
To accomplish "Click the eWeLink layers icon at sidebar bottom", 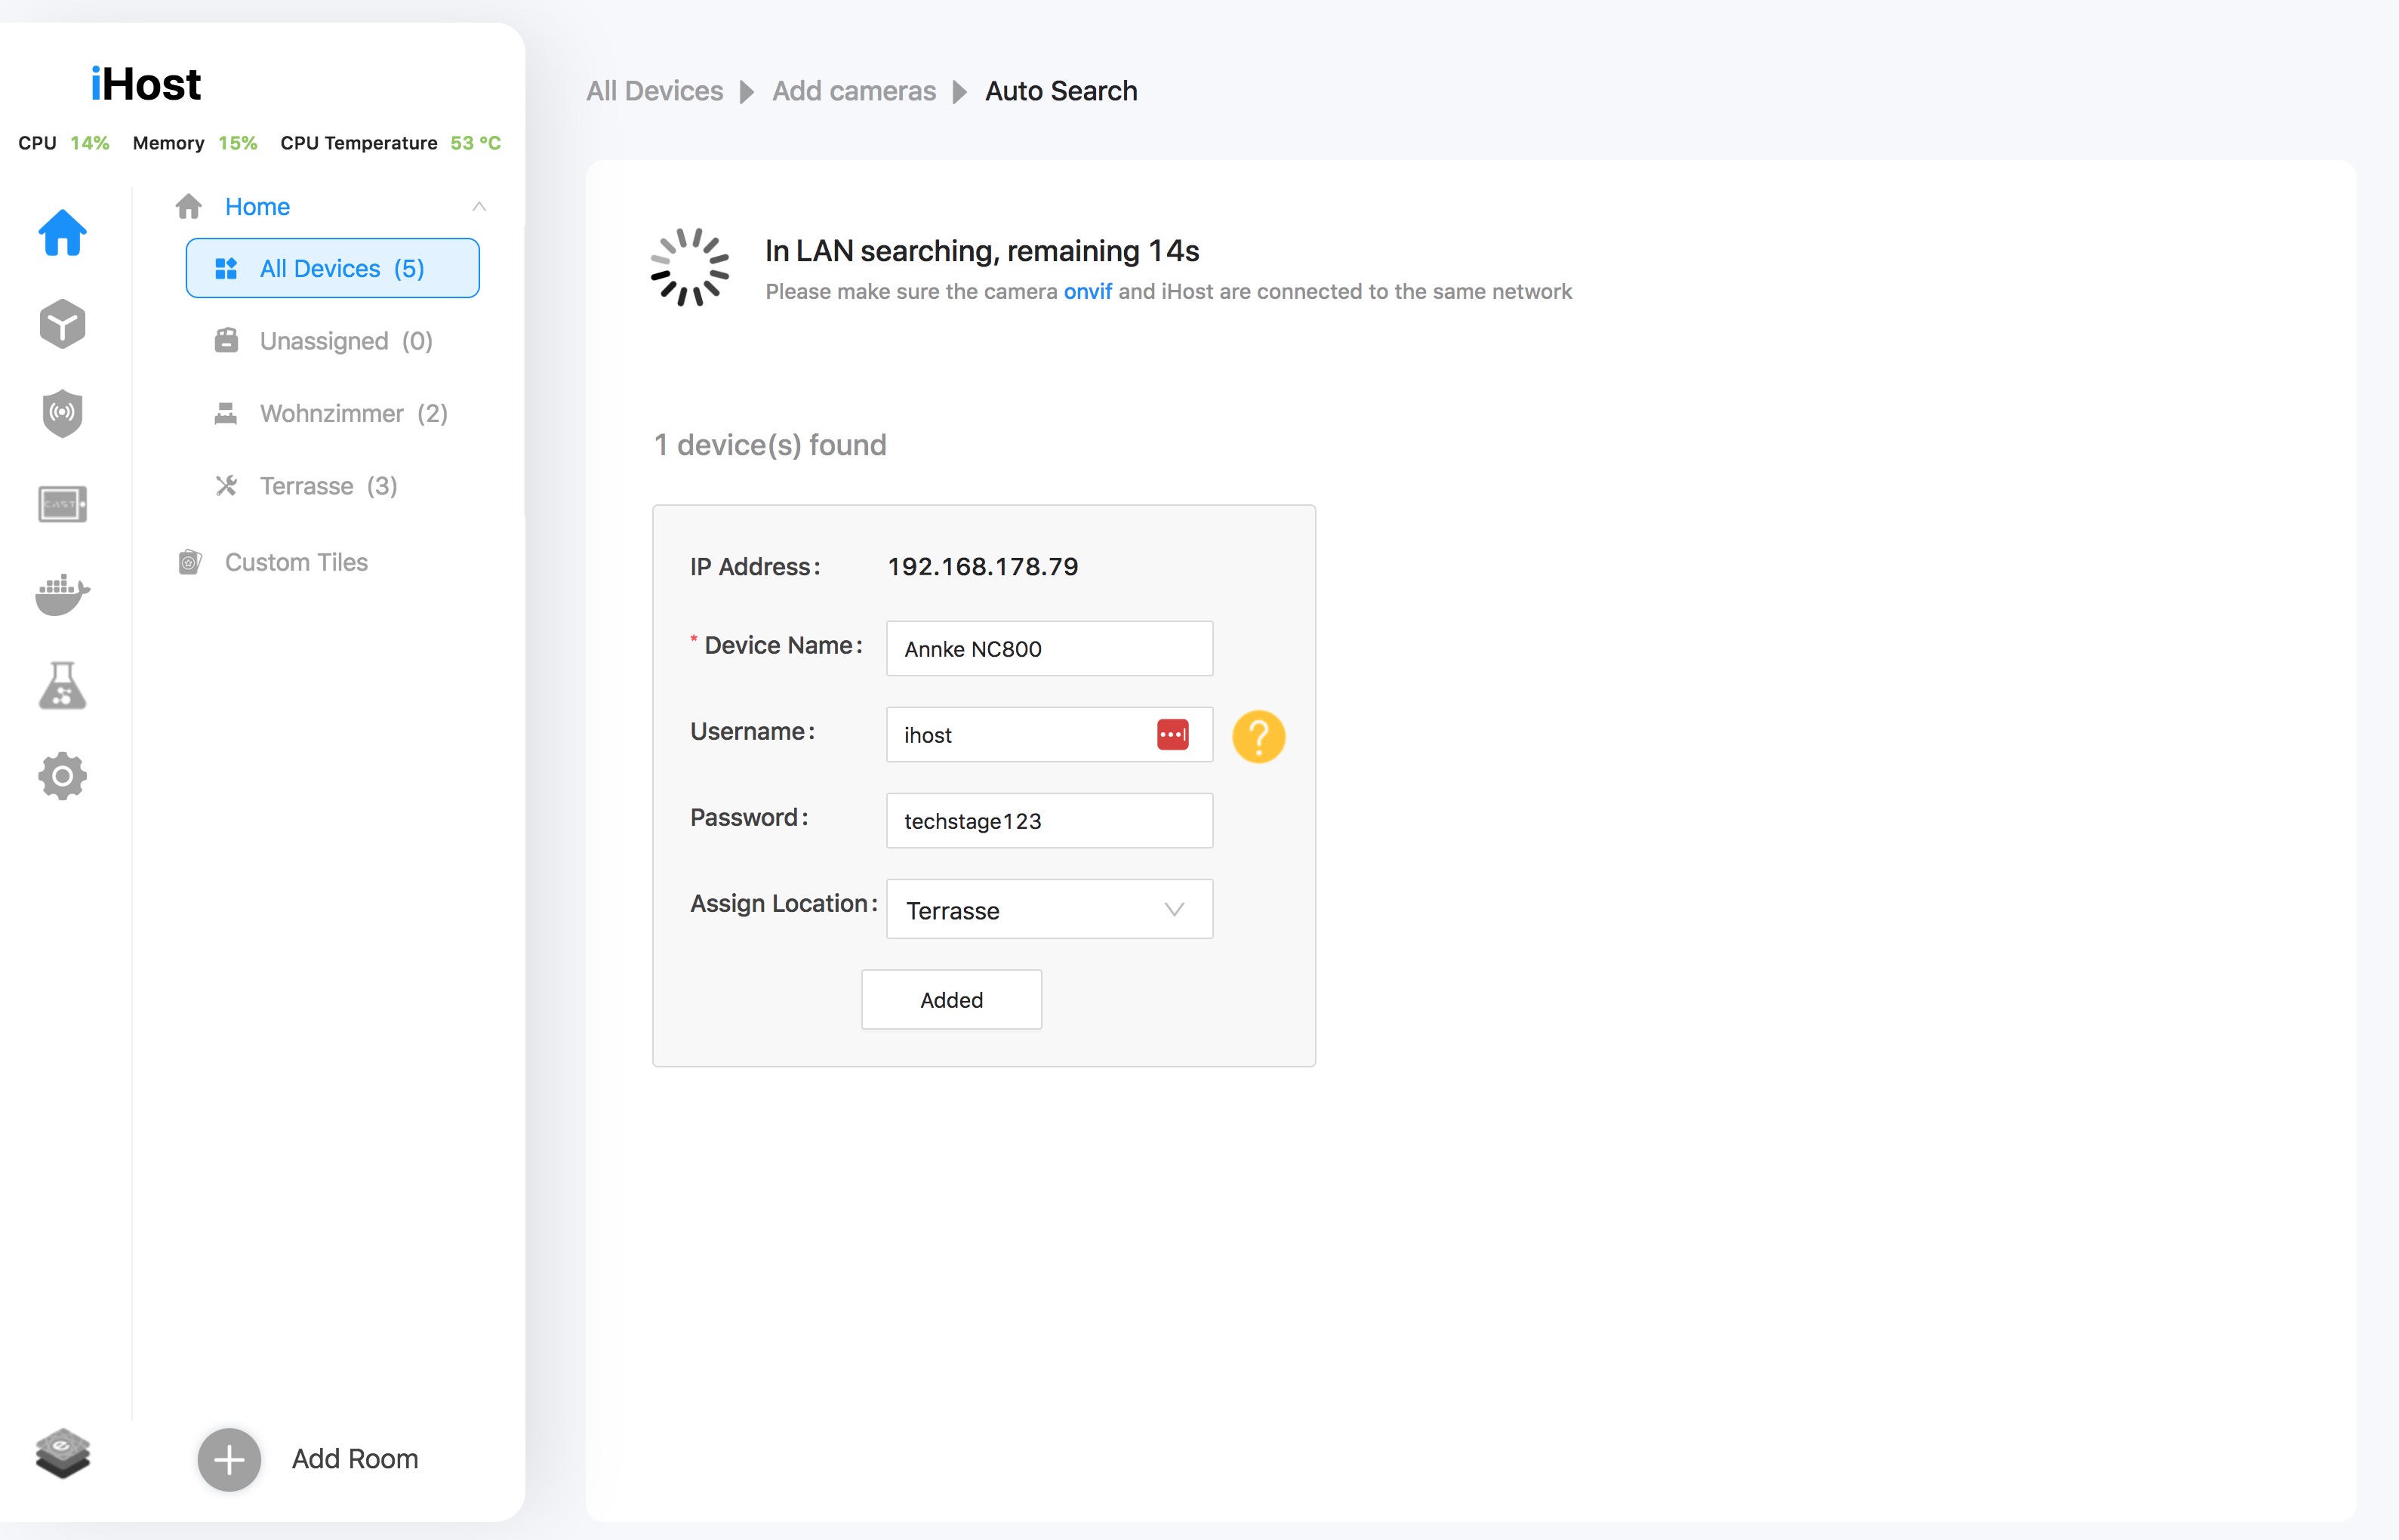I will (x=62, y=1453).
